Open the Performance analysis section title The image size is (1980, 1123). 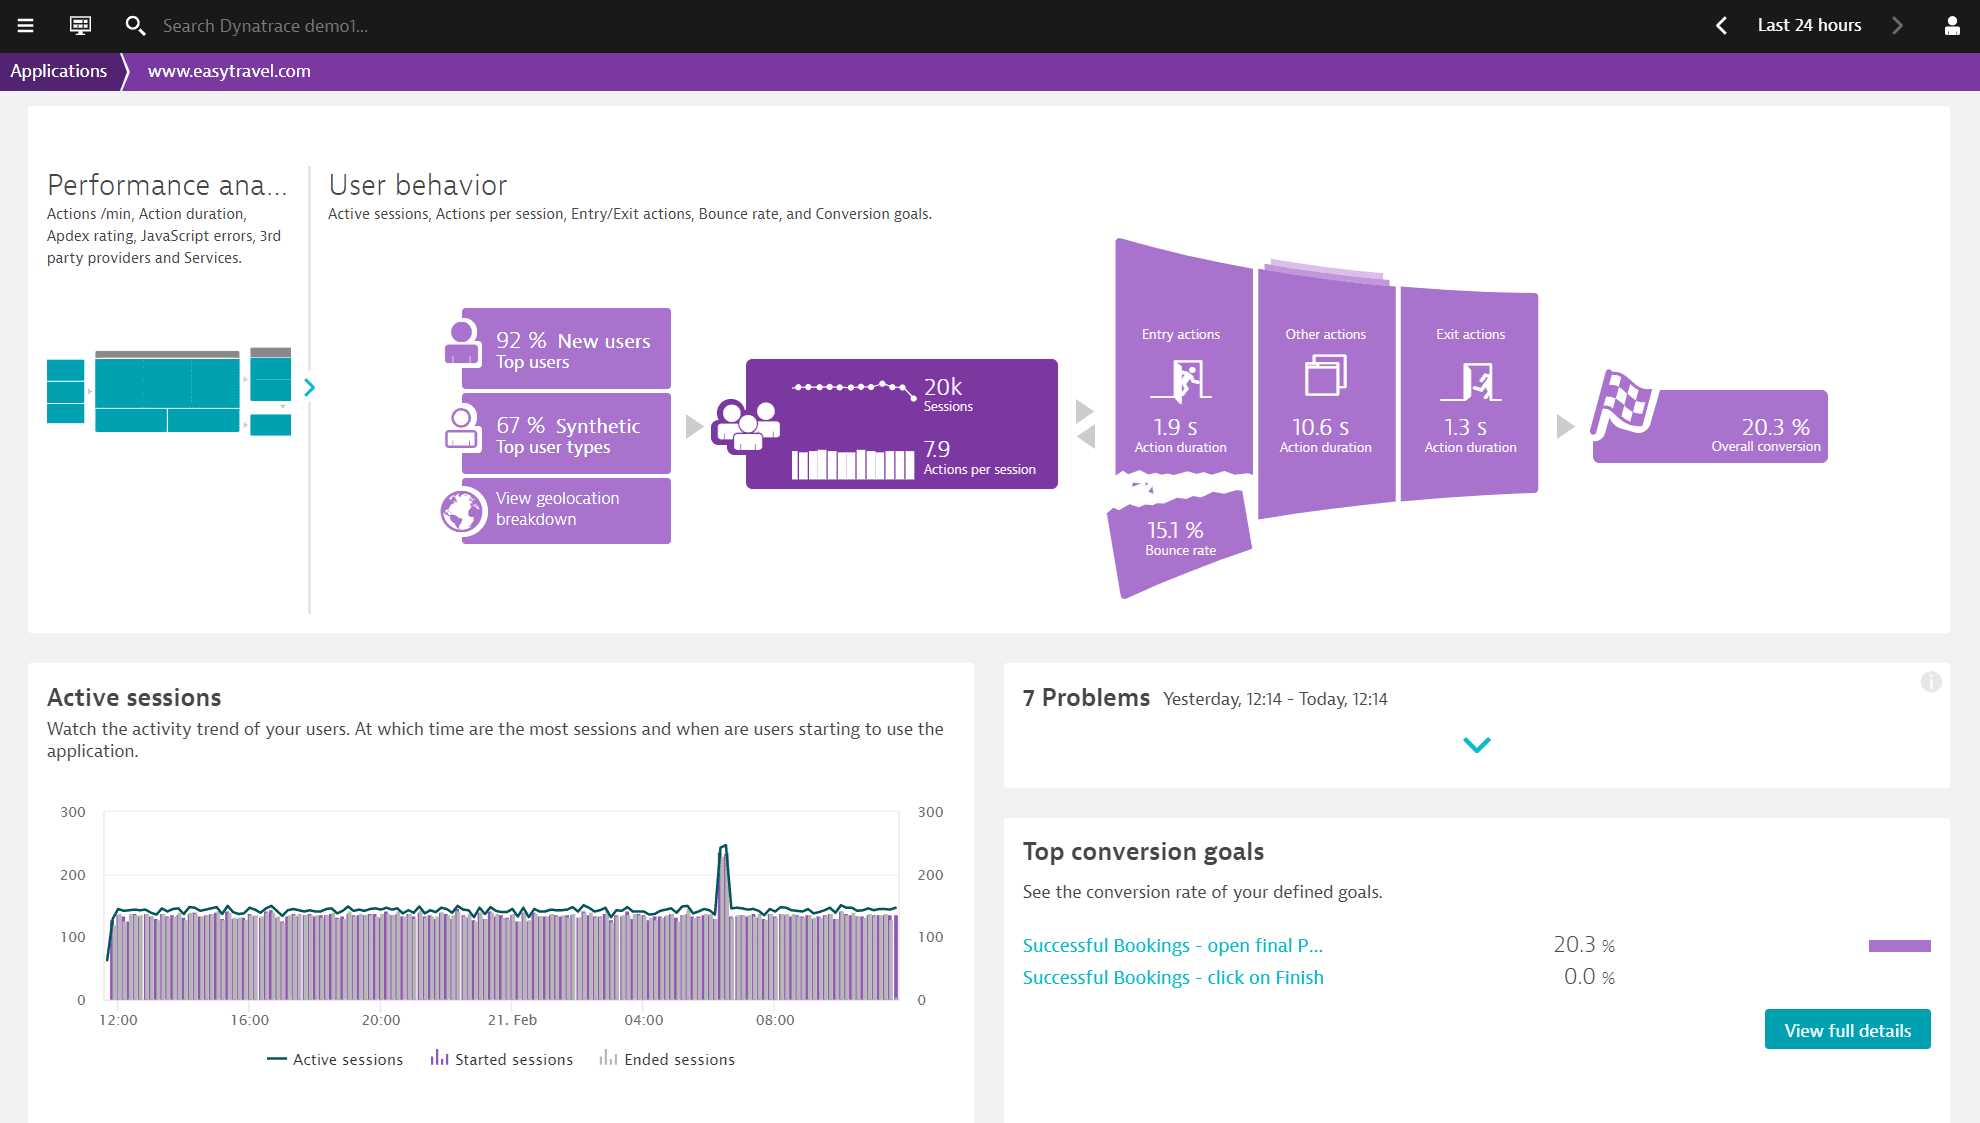167,185
